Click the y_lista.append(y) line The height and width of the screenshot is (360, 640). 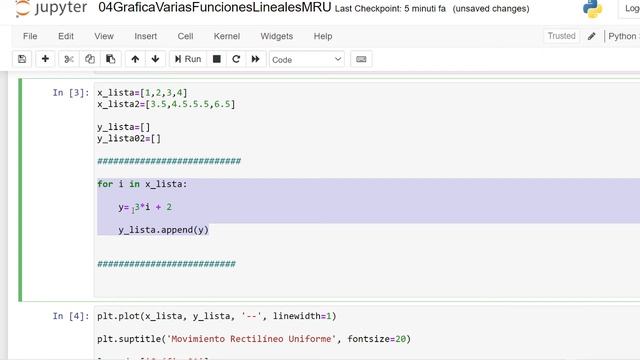click(x=163, y=230)
